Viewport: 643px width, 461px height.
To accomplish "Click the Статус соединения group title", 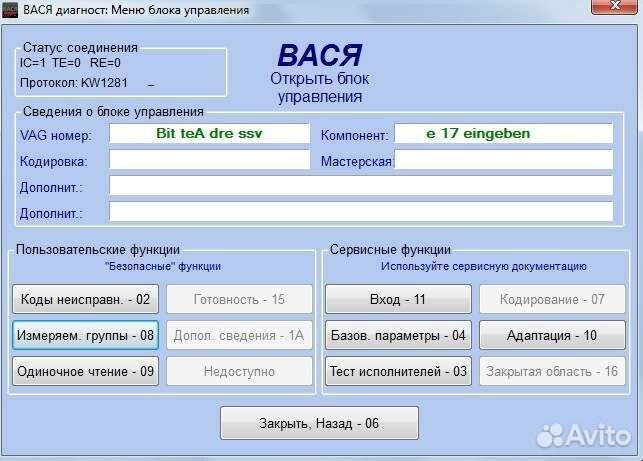I will (x=80, y=48).
